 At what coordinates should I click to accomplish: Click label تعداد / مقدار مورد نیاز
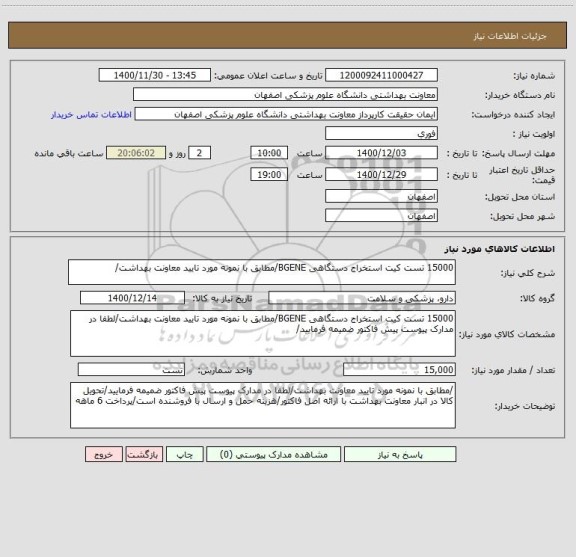(x=513, y=370)
